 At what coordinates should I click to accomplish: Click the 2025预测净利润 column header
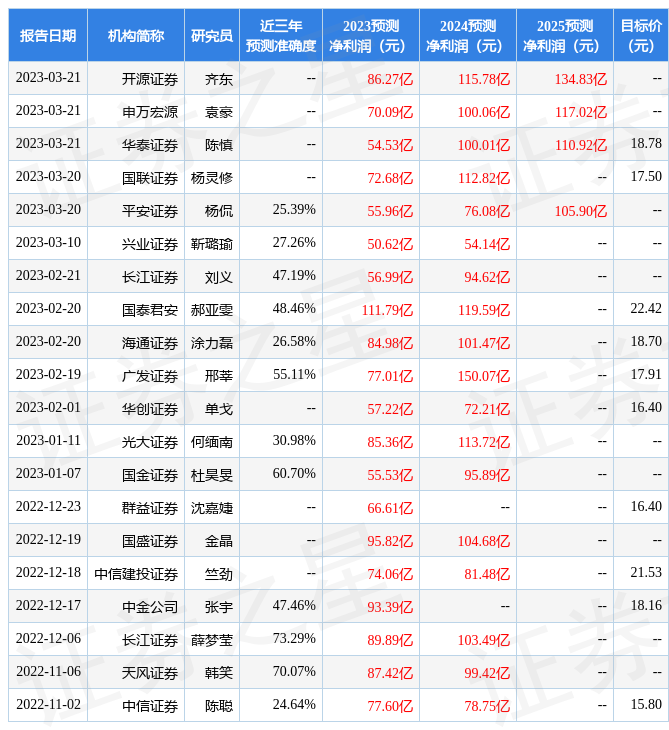coord(565,35)
